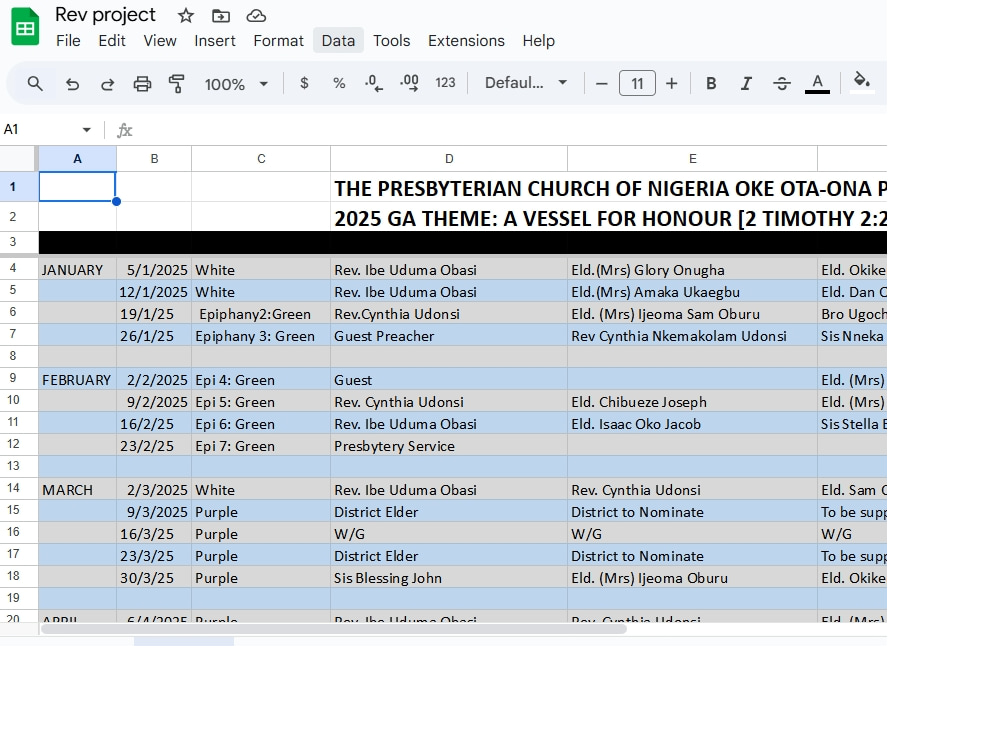
Task: Select the FEBRUARY cell
Action: pos(77,379)
